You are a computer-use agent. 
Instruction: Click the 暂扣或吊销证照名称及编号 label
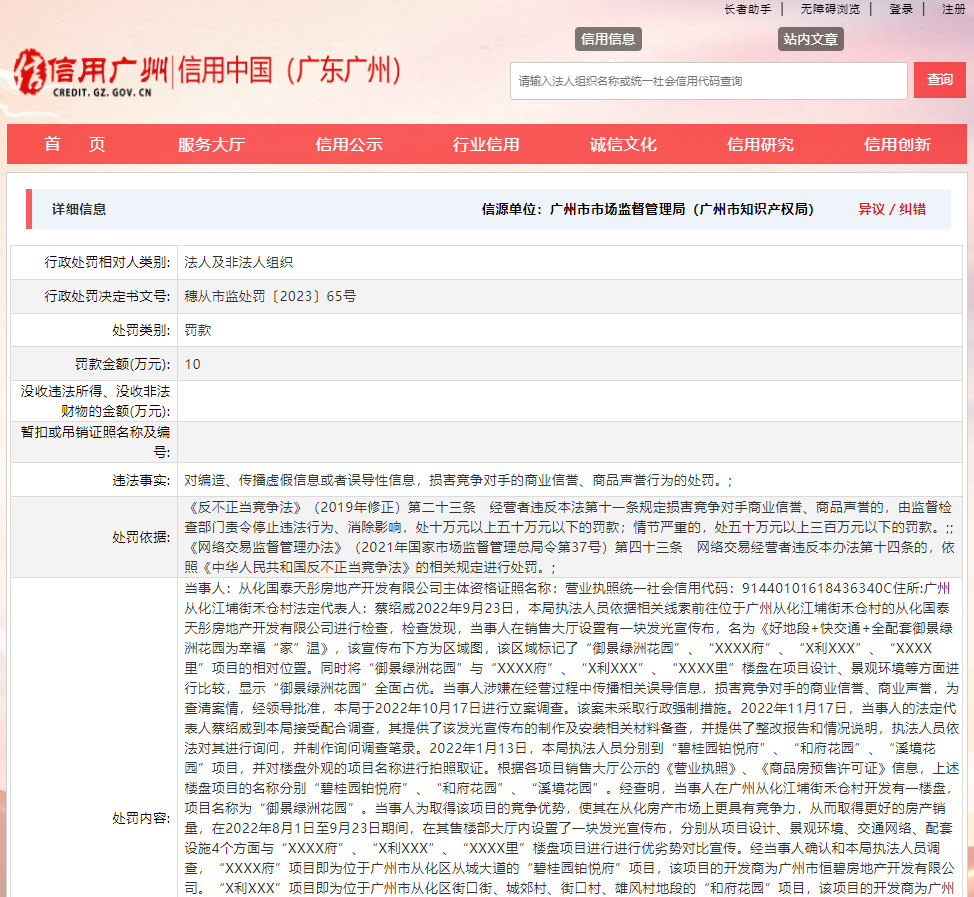click(95, 442)
